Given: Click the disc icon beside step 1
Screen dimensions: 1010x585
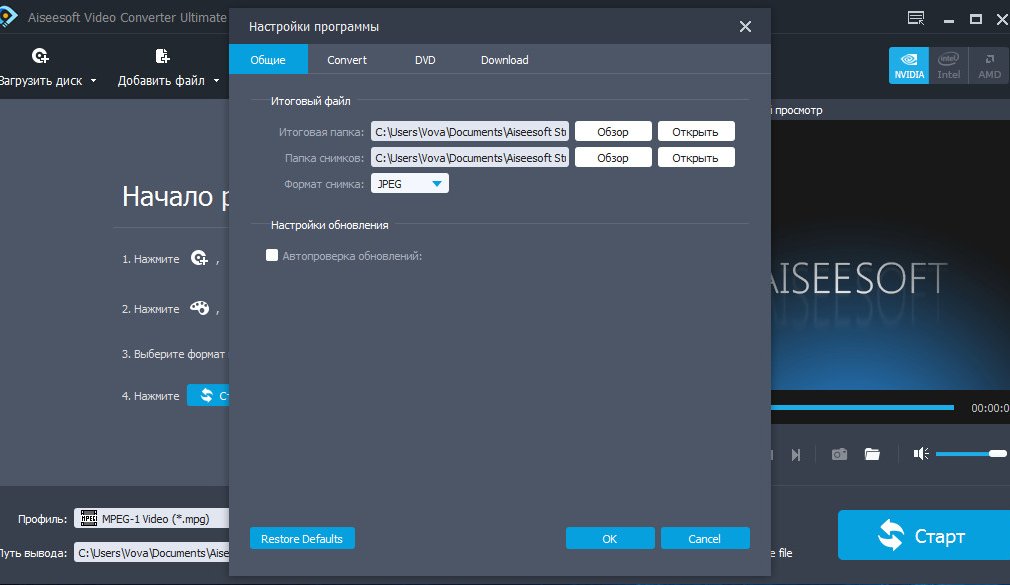Looking at the screenshot, I should point(199,258).
